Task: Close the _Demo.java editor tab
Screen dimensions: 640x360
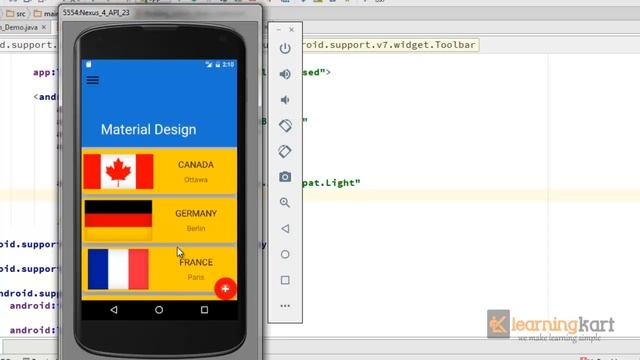Action: (x=44, y=27)
